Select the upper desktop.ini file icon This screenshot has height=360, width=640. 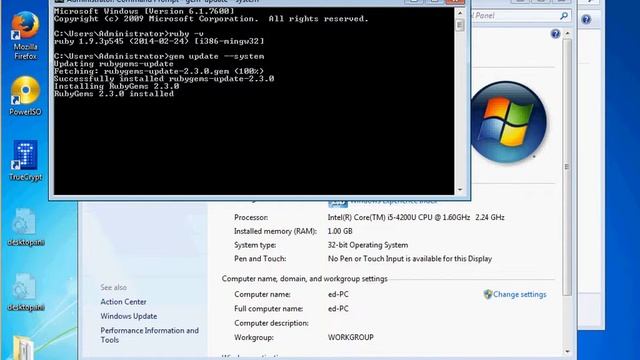[25, 227]
